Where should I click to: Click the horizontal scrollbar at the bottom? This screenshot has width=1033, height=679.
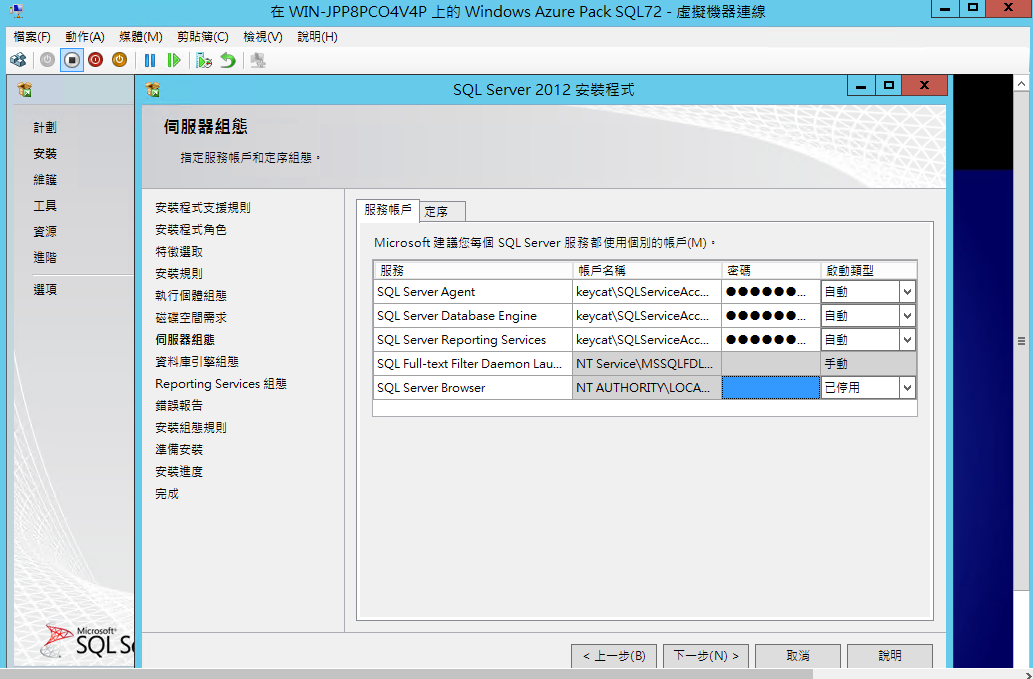coord(408,674)
